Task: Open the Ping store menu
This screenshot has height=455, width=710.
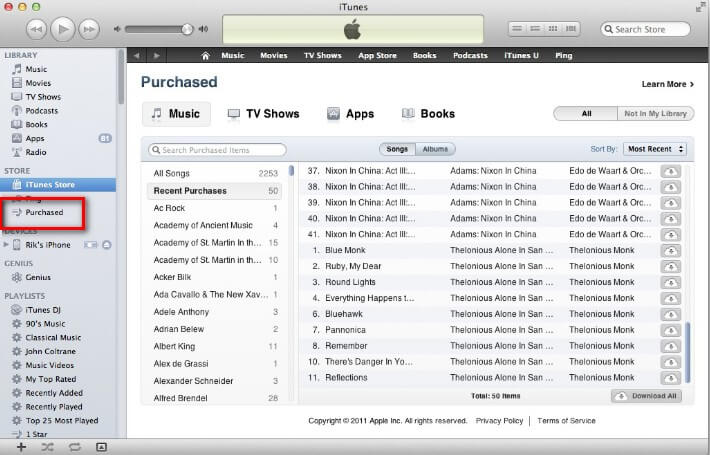Action: click(564, 56)
